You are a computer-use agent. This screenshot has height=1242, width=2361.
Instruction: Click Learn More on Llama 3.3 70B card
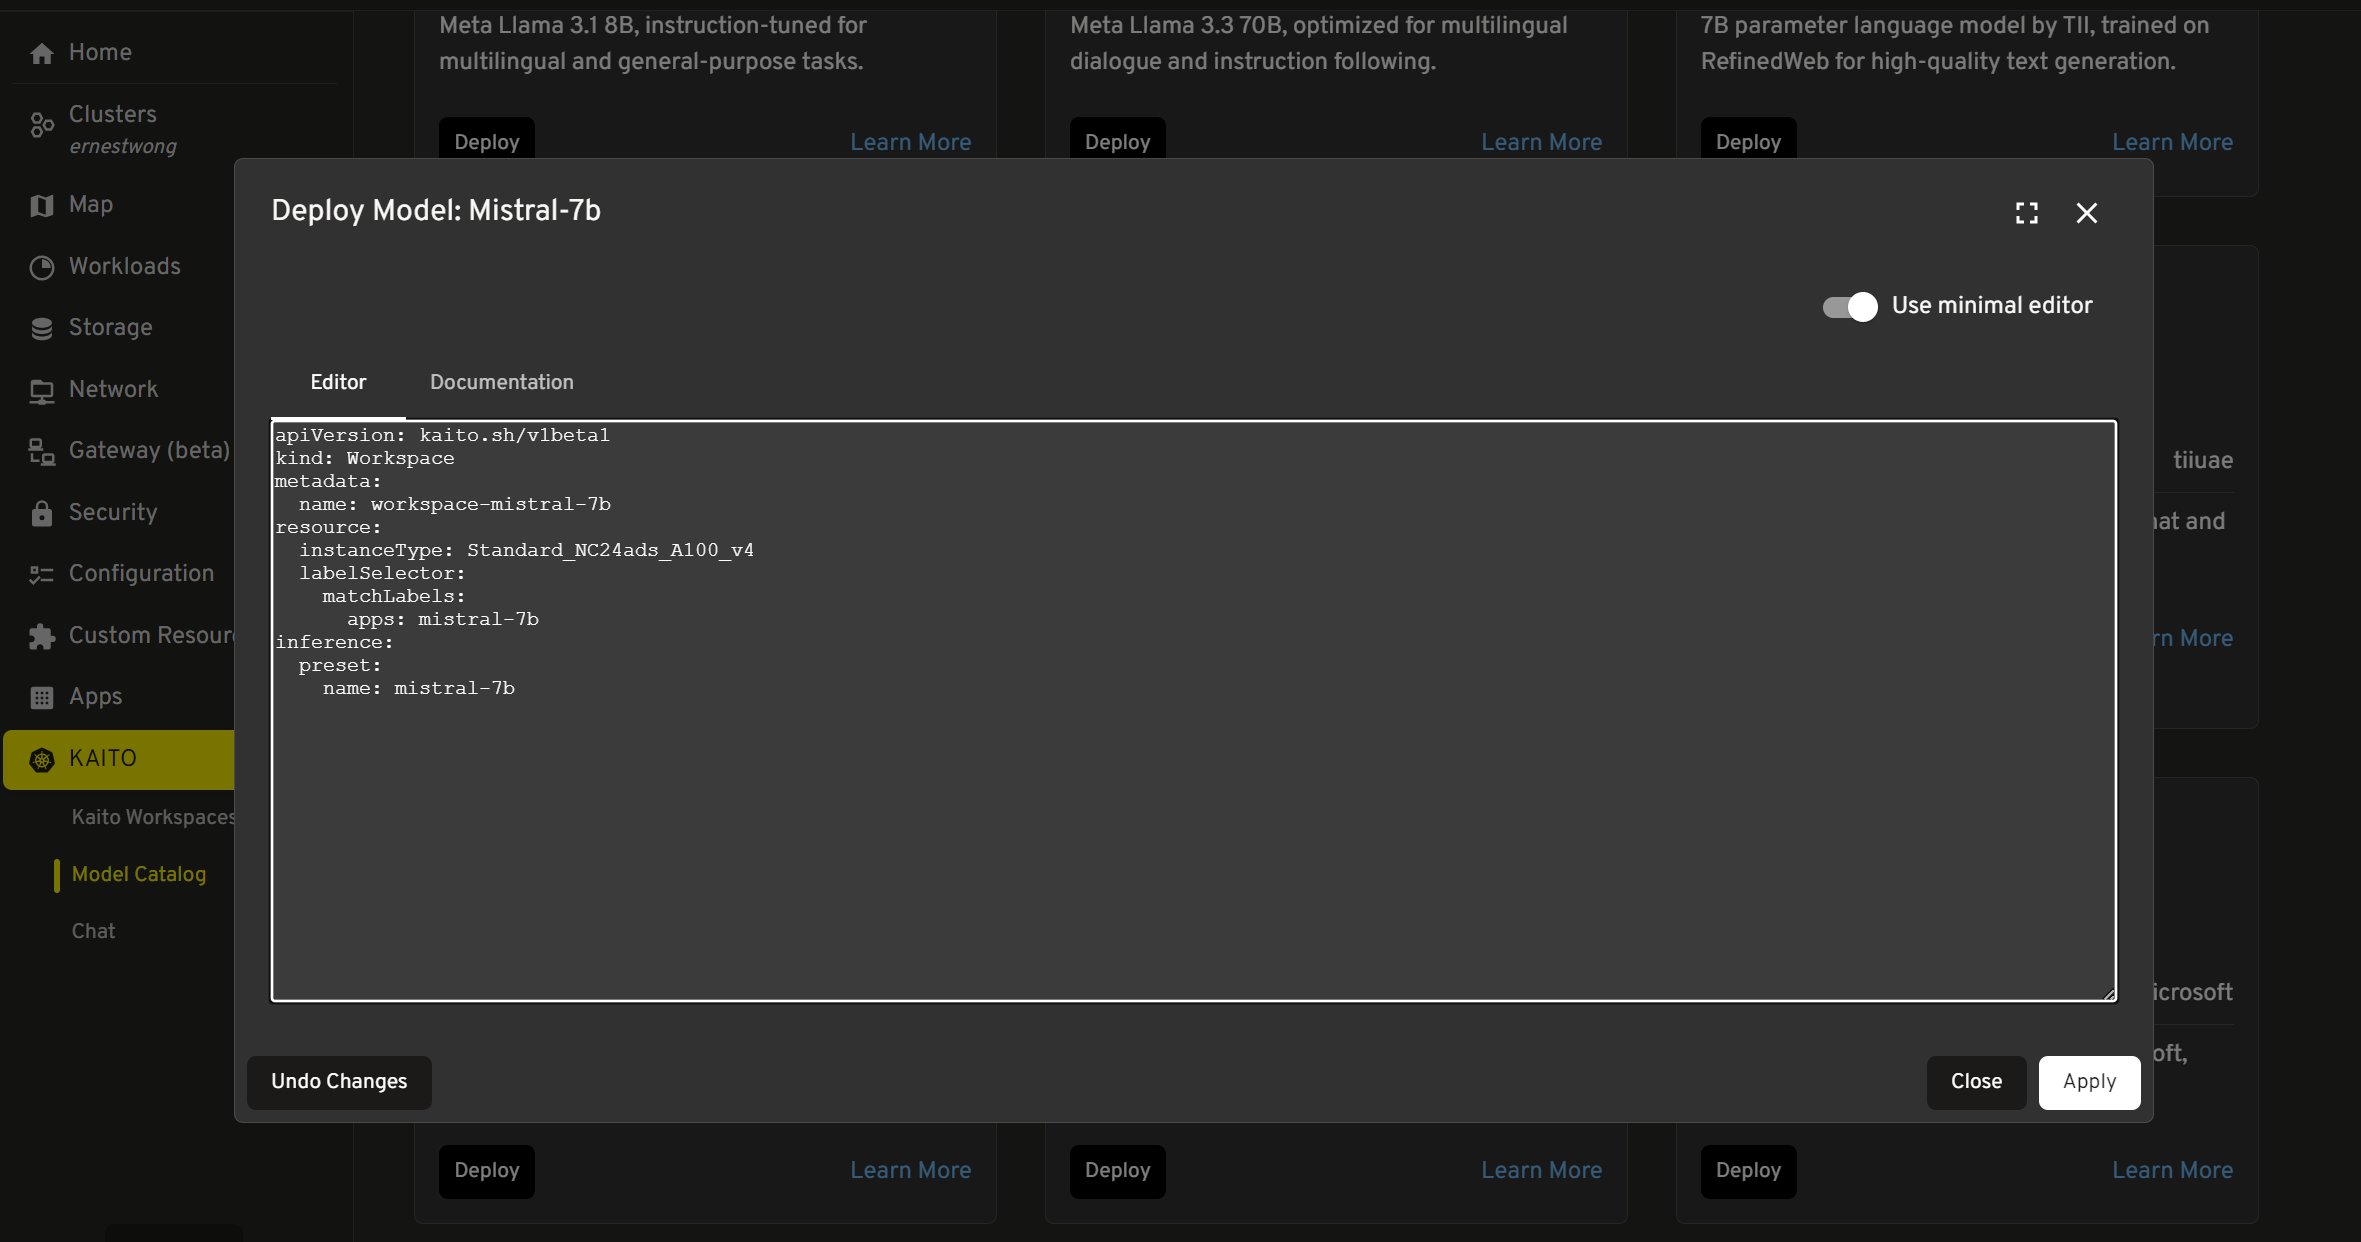pos(1542,142)
